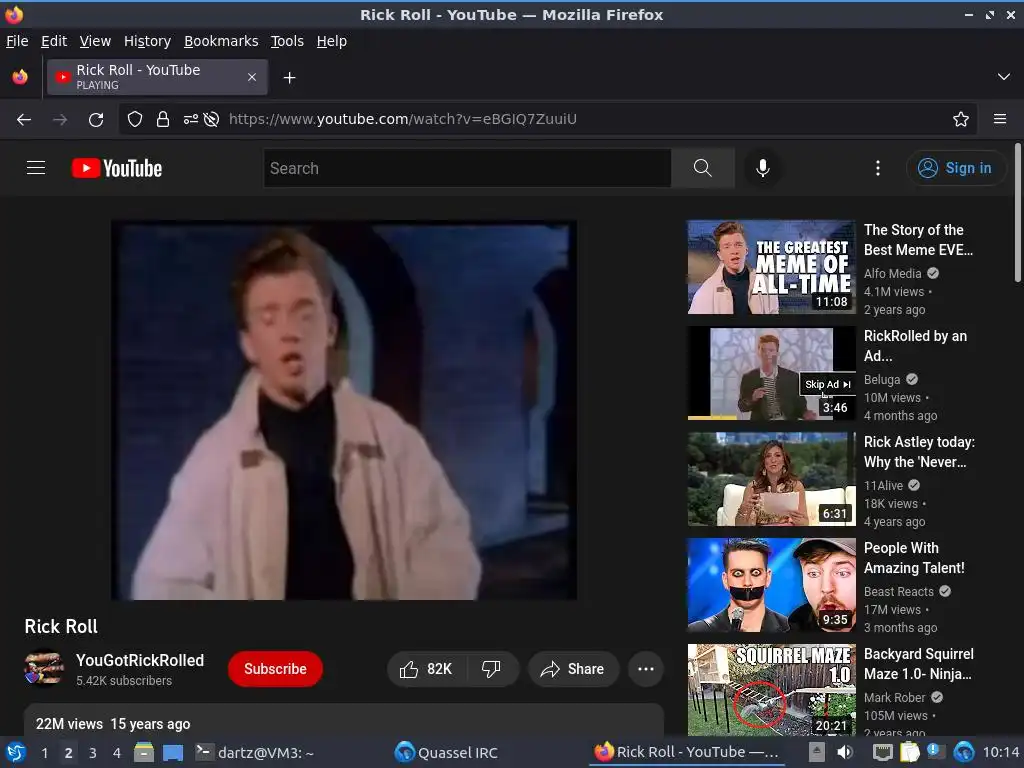Screen dimensions: 1024x768
Task: Click the Quassel tray icon near the clock
Action: point(964,752)
